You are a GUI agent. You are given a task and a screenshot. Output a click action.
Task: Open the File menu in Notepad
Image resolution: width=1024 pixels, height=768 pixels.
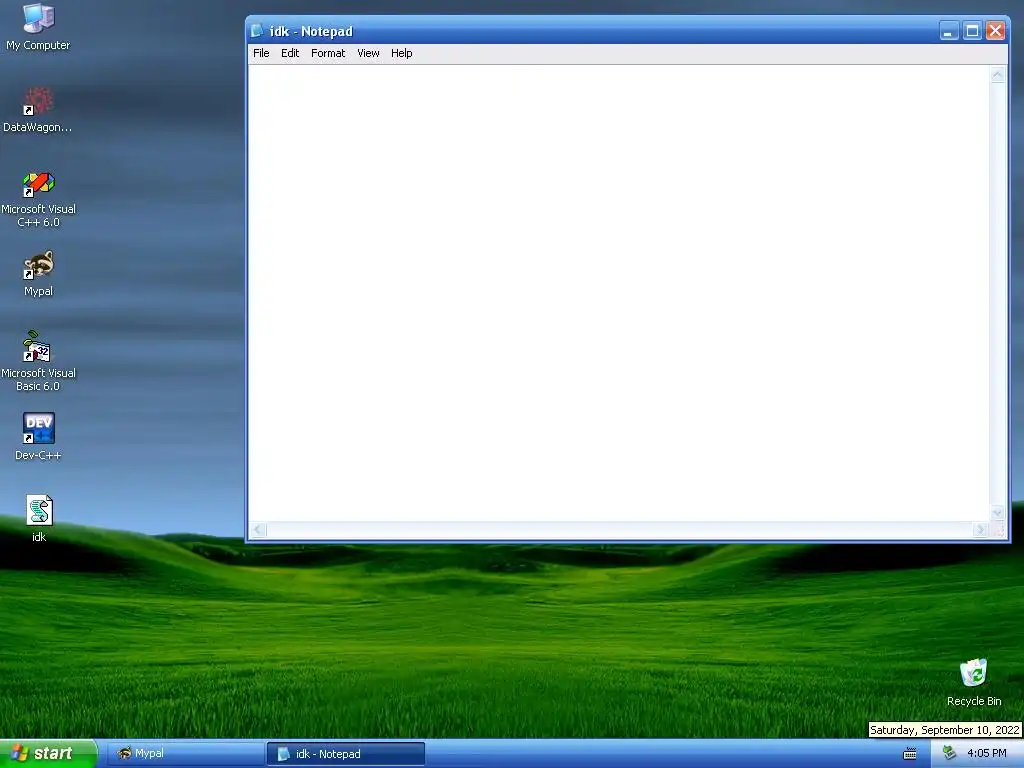(261, 54)
